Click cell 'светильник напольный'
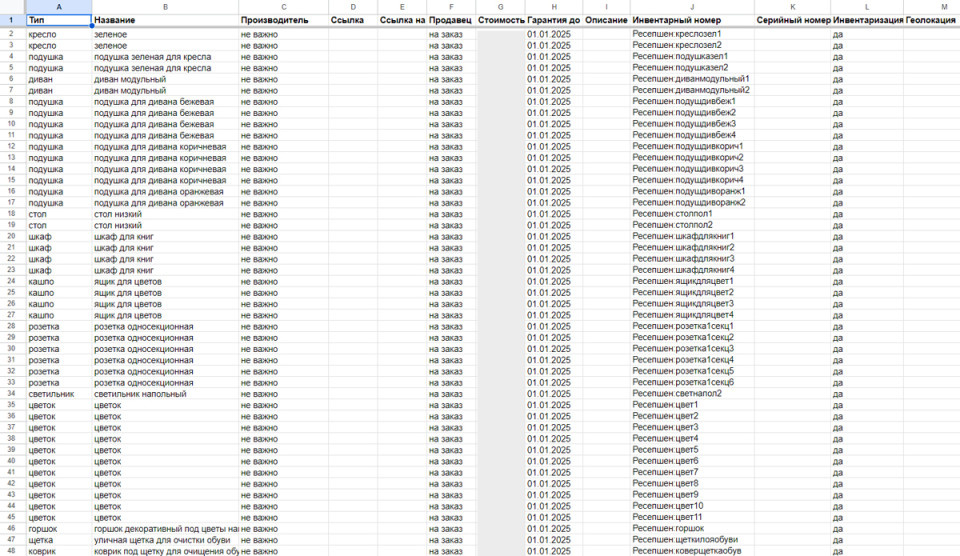Viewport: 960px width, 556px height. tap(165, 394)
